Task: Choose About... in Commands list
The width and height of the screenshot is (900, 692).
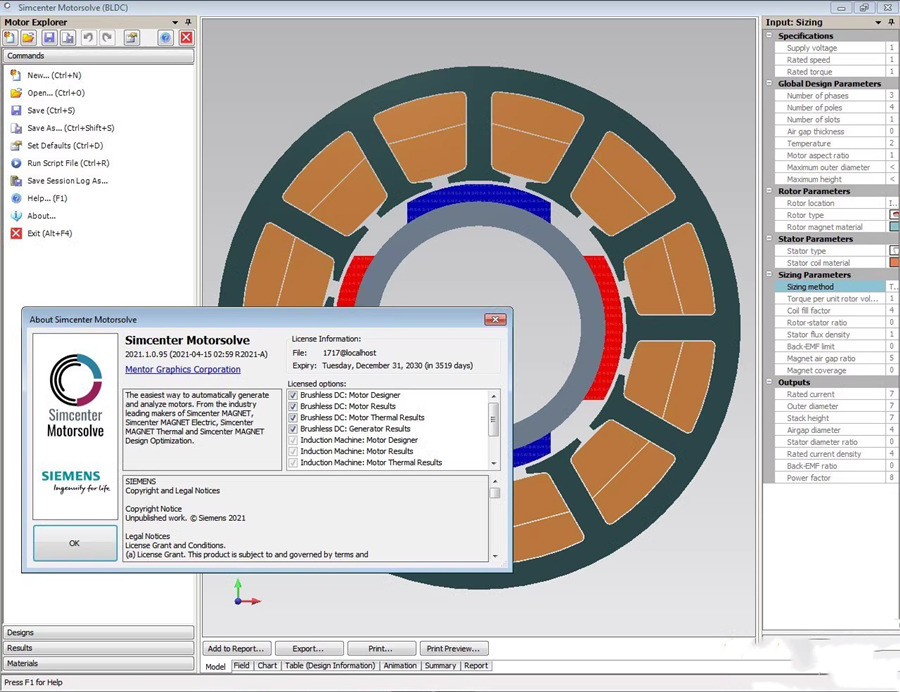Action: 41,216
